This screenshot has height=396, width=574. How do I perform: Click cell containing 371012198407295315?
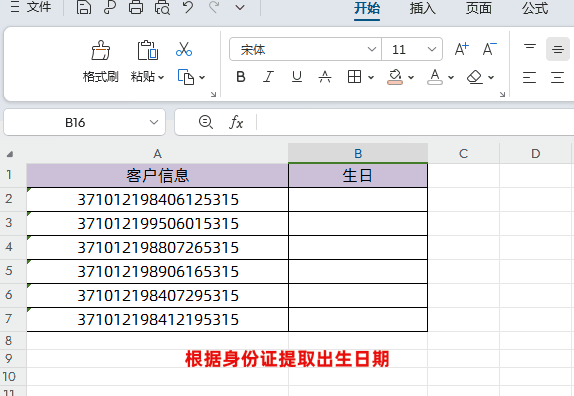click(157, 295)
